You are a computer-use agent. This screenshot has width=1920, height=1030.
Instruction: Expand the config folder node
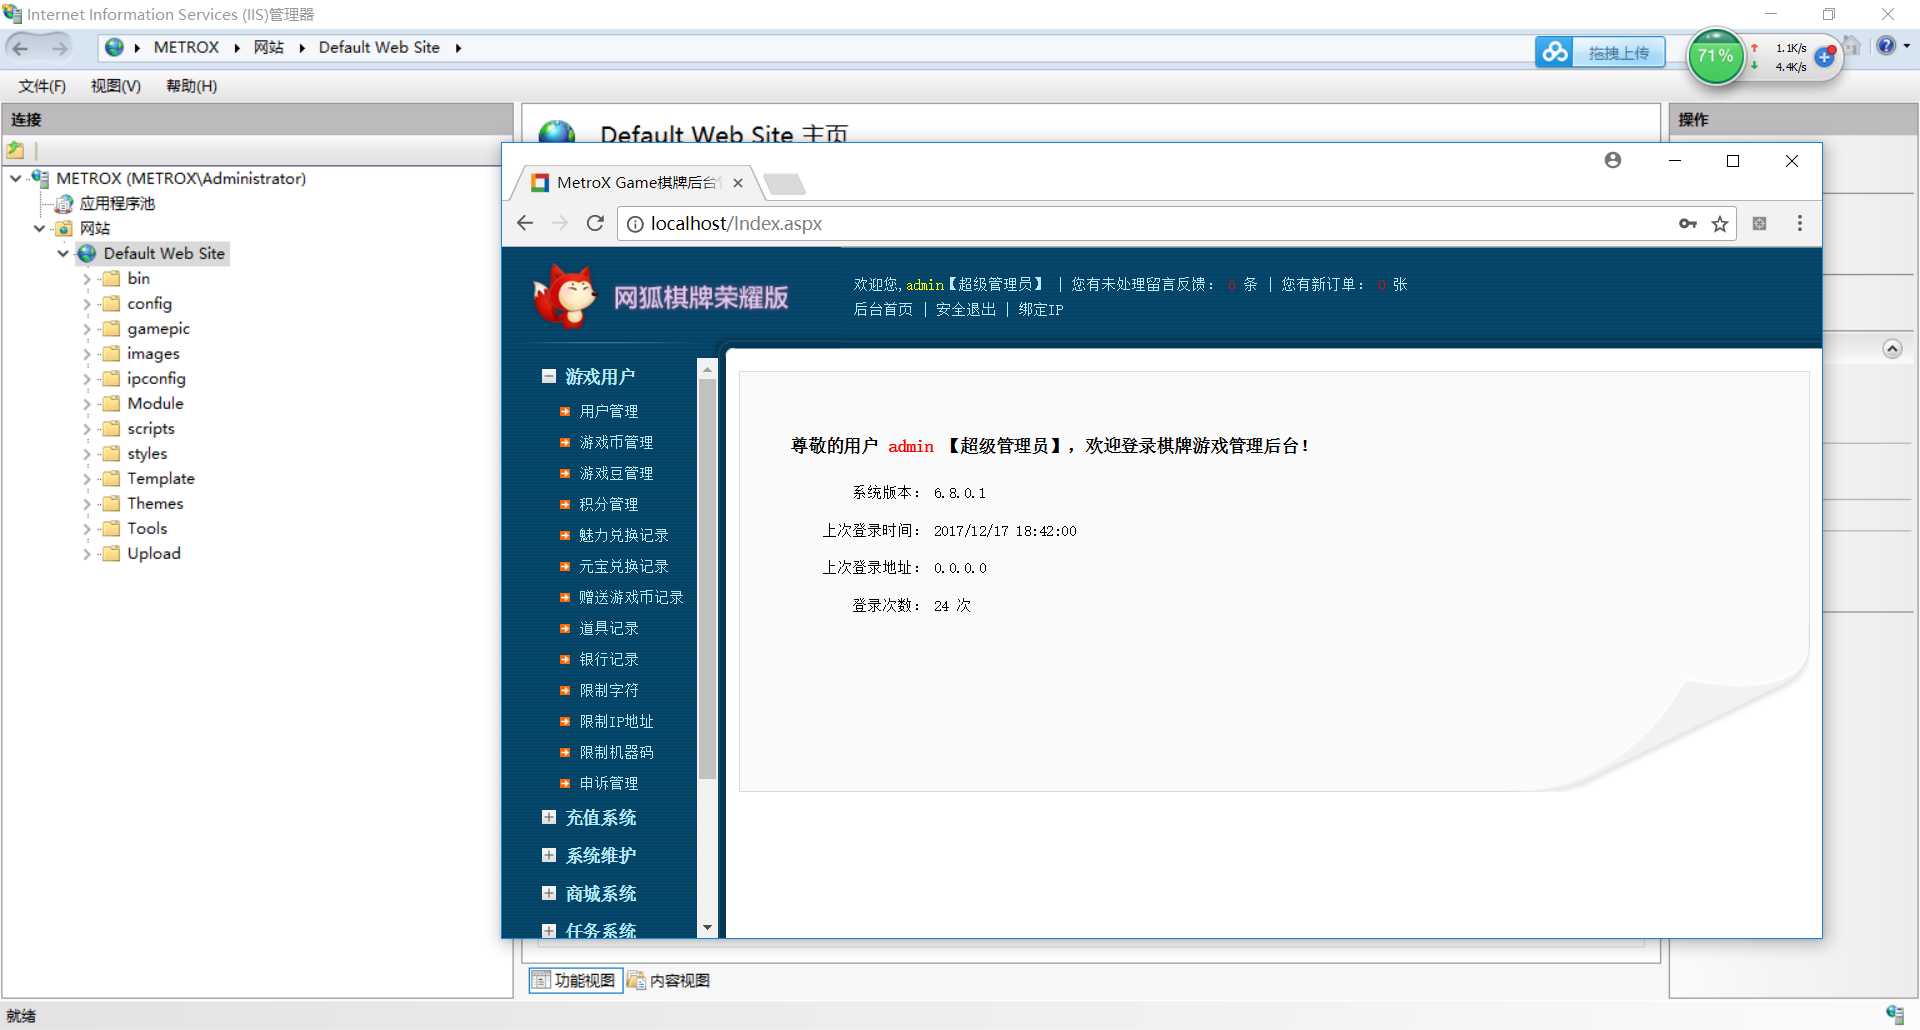coord(87,304)
